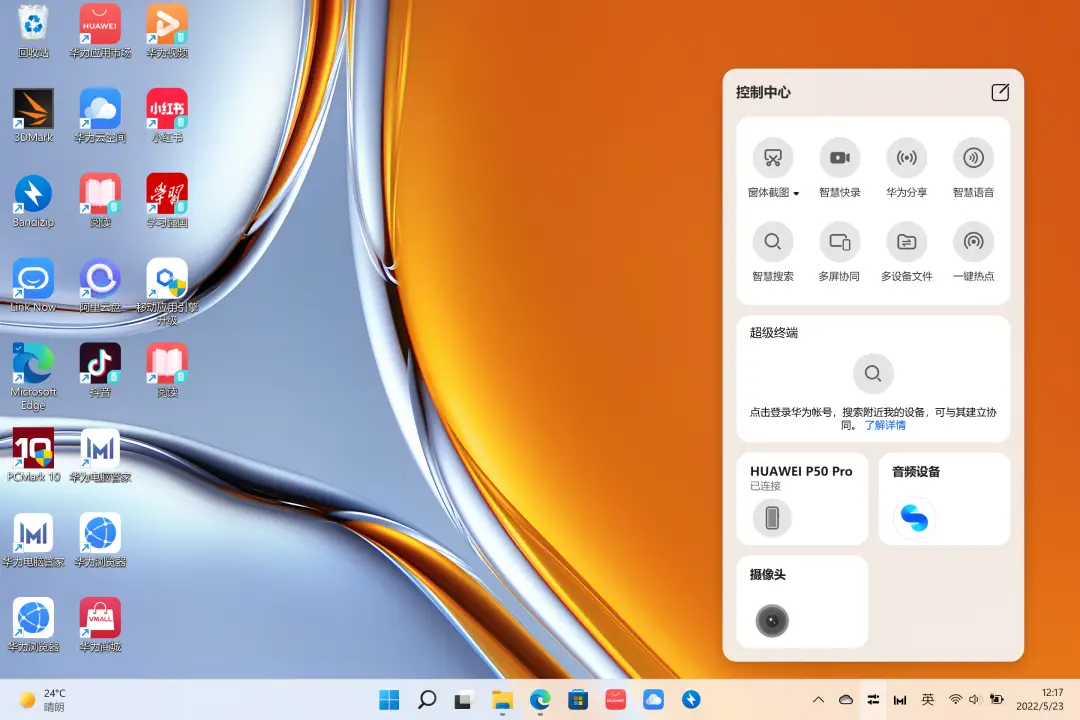Click the 音频设备 audio device icon
The height and width of the screenshot is (720, 1080).
914,517
